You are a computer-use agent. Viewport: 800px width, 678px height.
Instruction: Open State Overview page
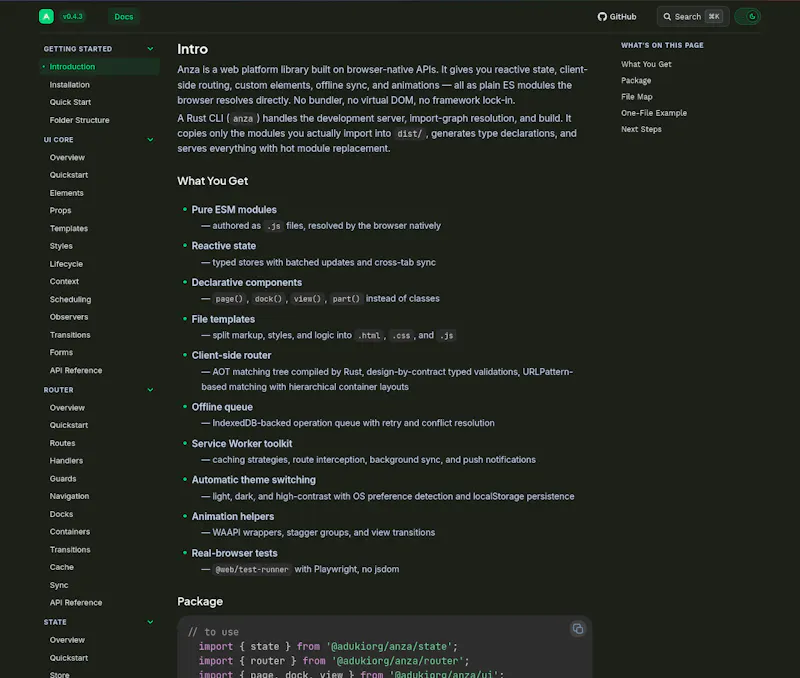point(67,640)
